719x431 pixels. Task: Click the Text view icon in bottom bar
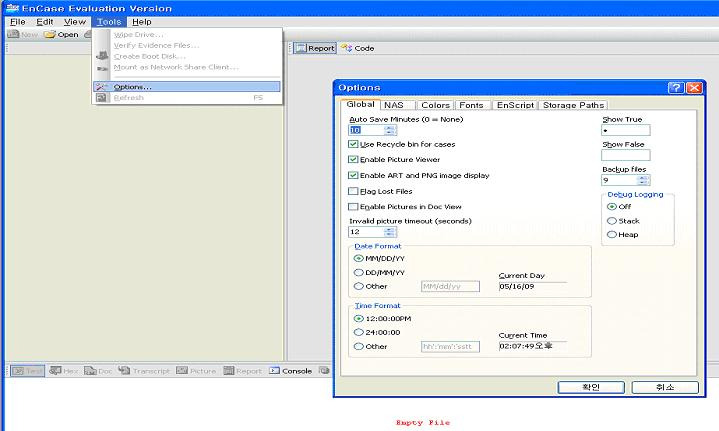point(18,370)
